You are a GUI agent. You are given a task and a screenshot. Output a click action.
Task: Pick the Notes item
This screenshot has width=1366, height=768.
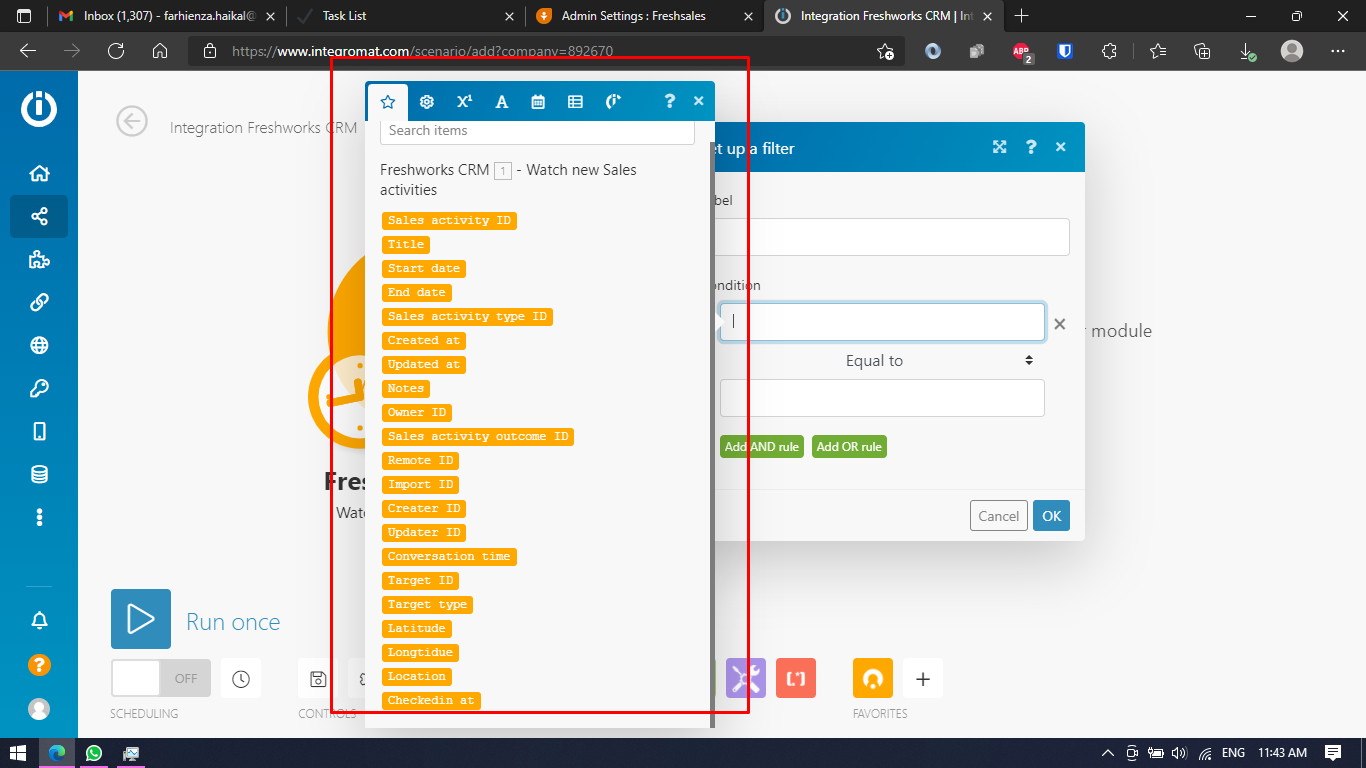point(406,388)
